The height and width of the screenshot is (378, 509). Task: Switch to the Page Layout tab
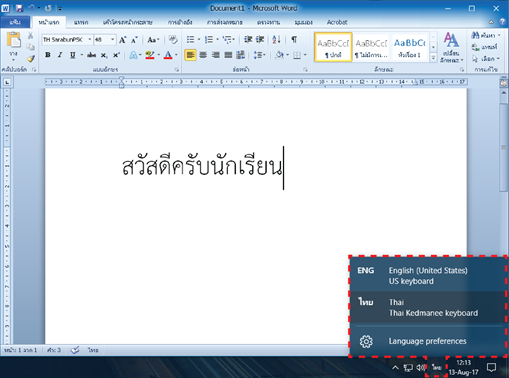(128, 22)
